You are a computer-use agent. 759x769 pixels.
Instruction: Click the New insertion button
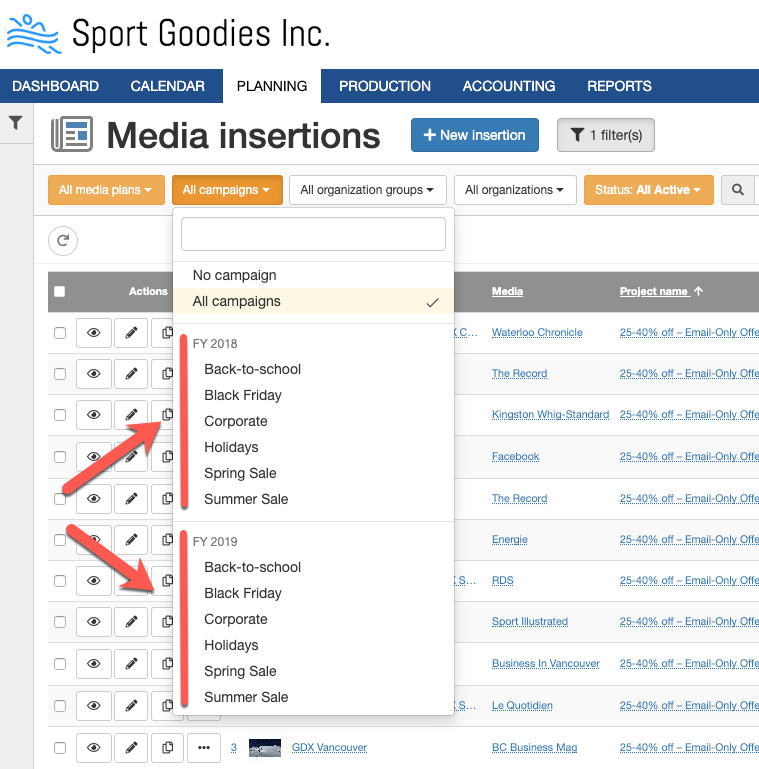[474, 135]
